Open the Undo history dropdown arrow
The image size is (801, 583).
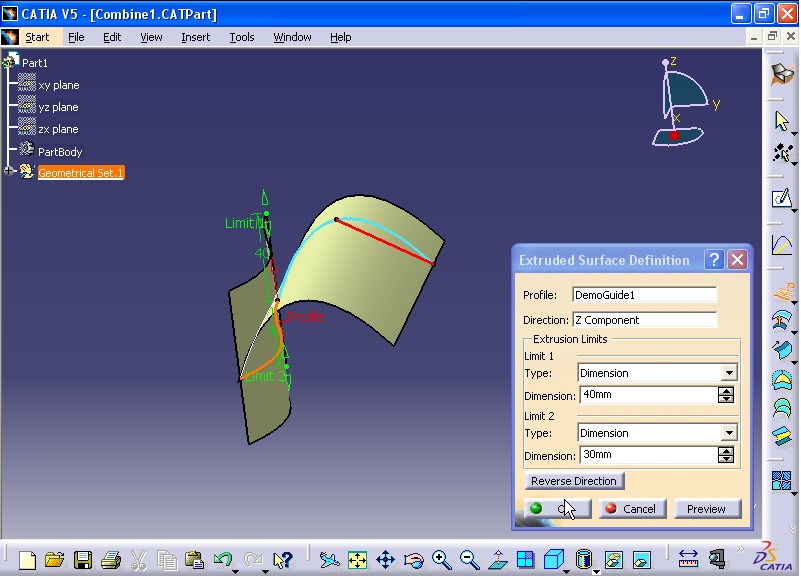point(235,572)
